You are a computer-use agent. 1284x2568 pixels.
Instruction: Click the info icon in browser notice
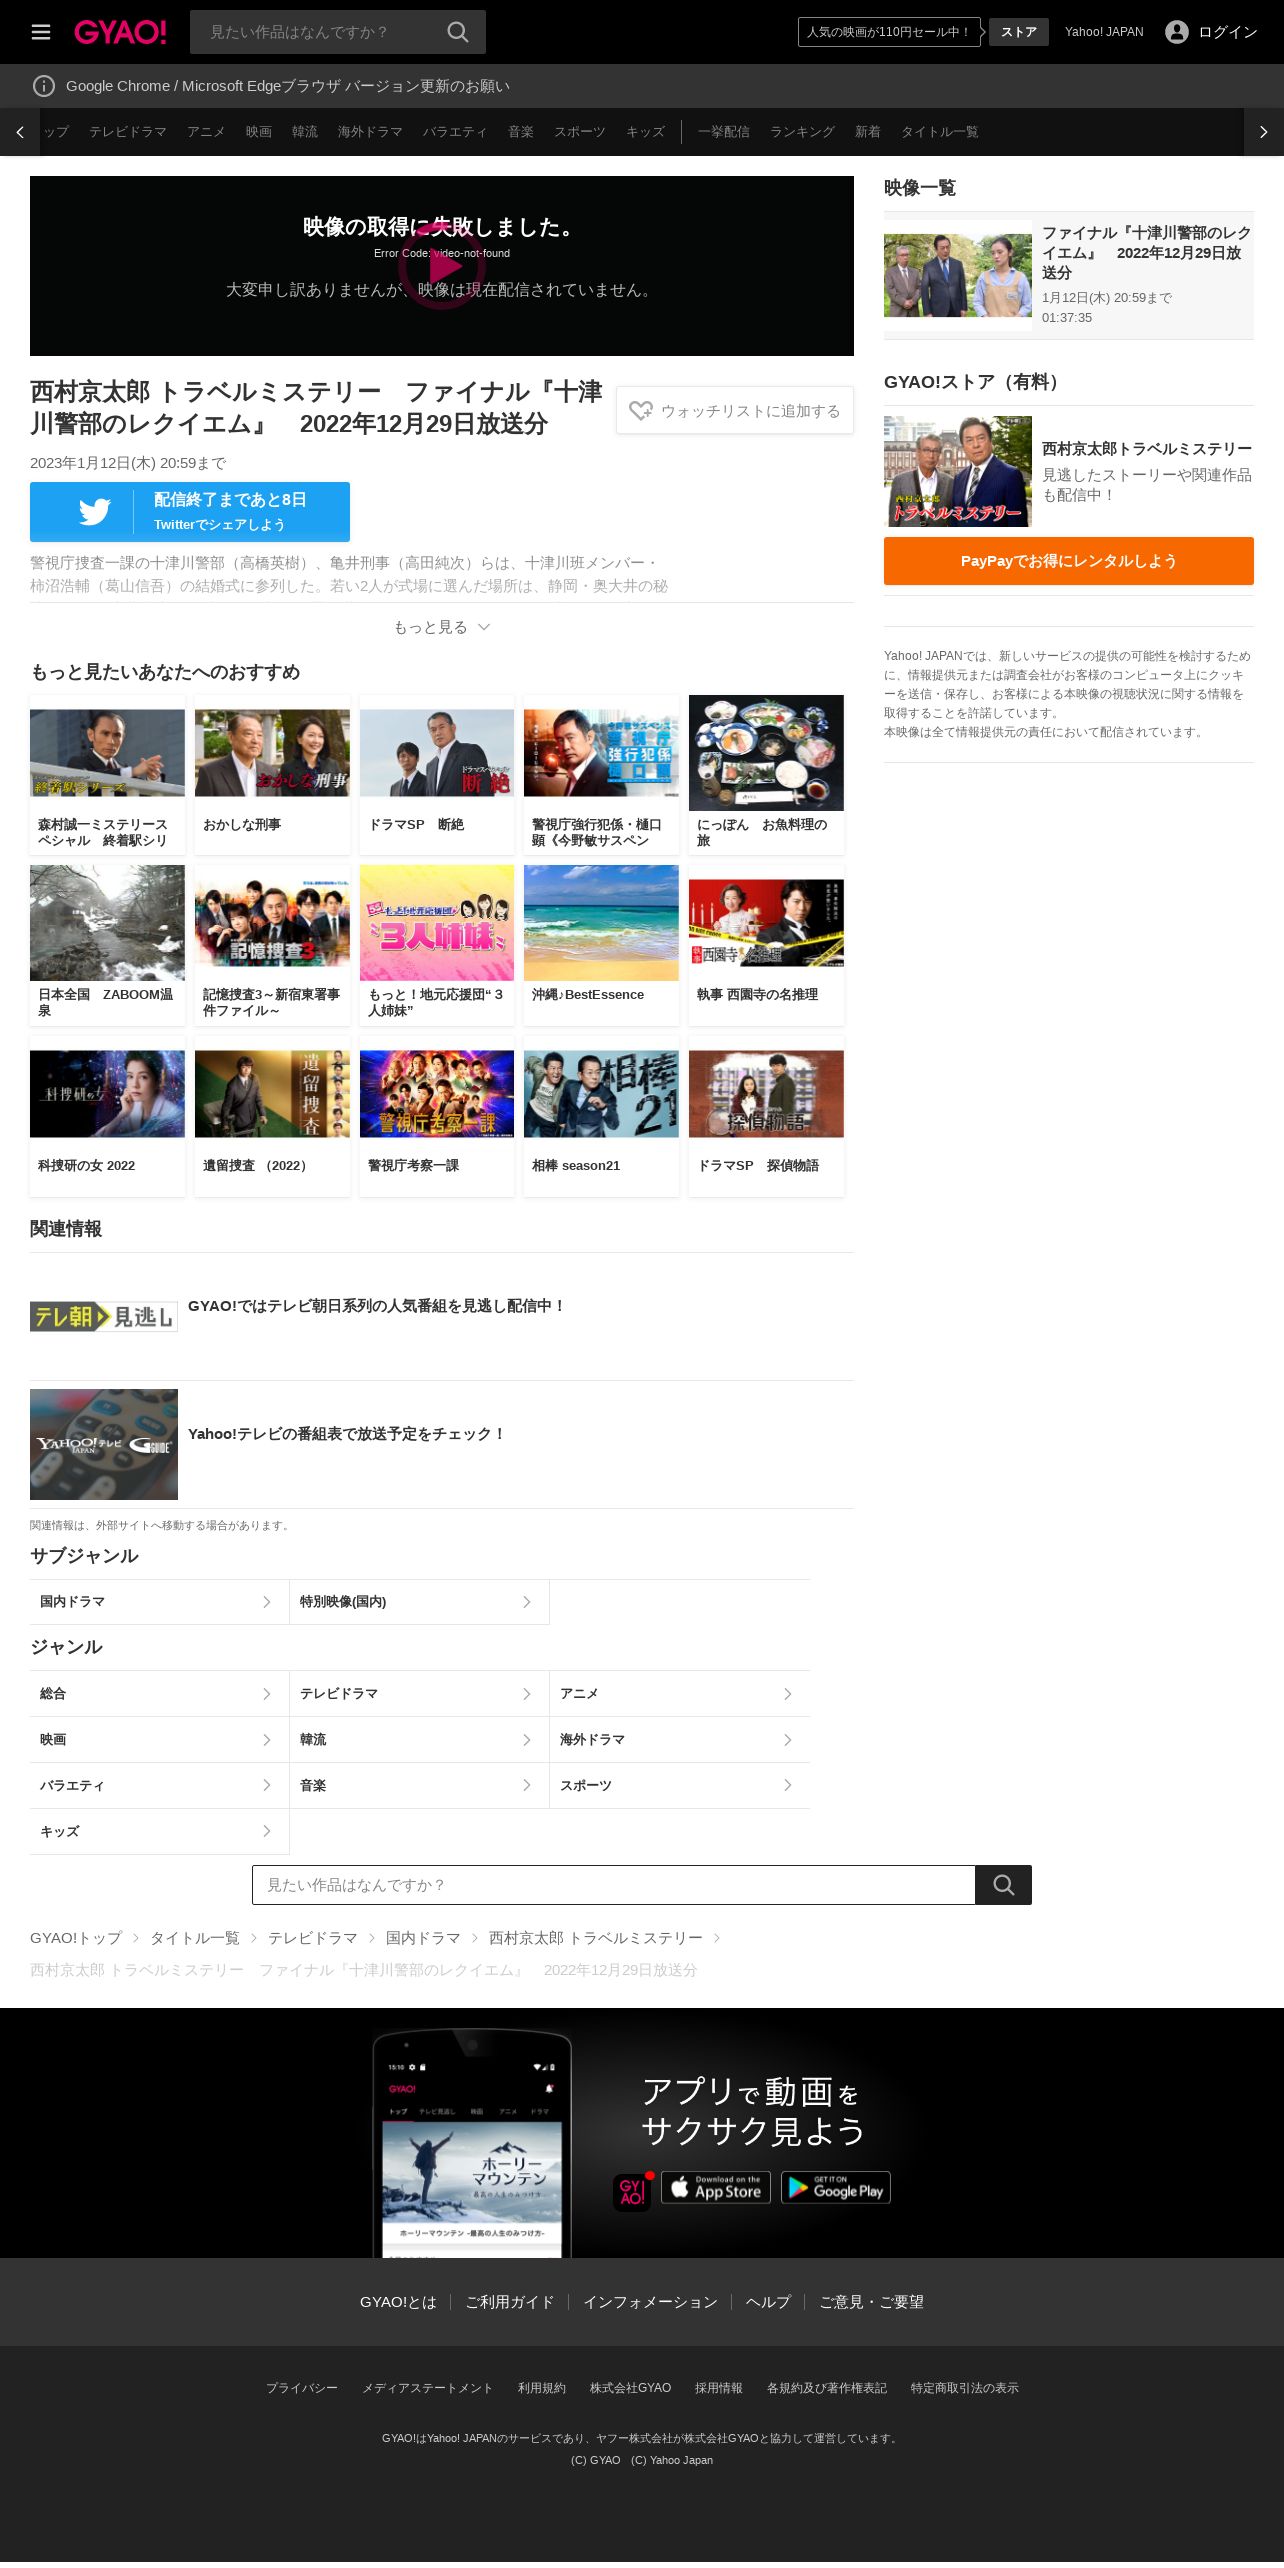tap(44, 86)
